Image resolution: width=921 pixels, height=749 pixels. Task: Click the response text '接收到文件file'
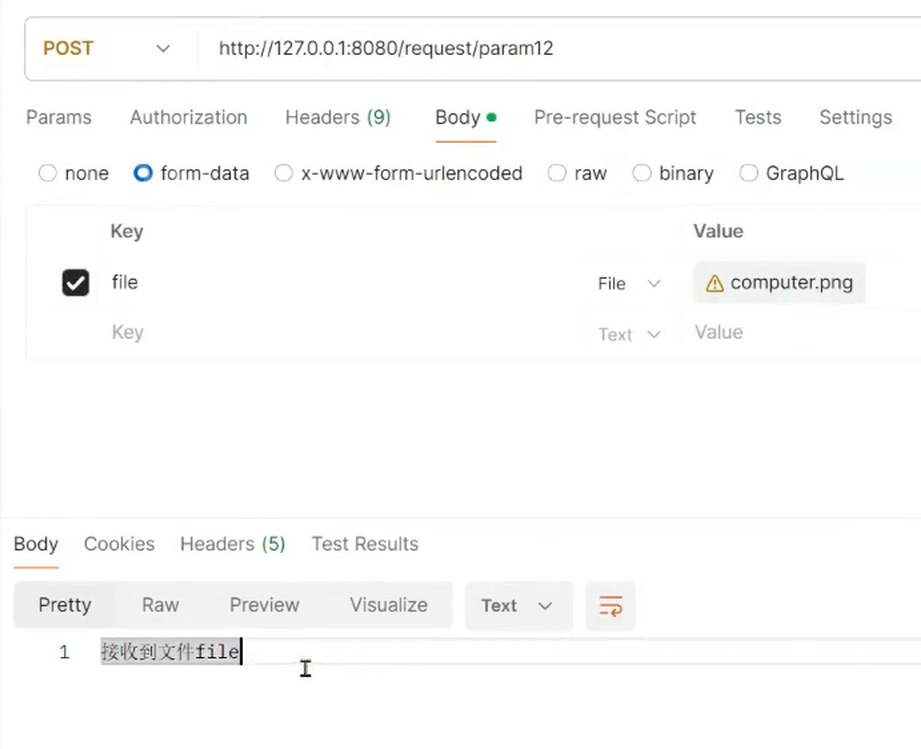pos(170,651)
